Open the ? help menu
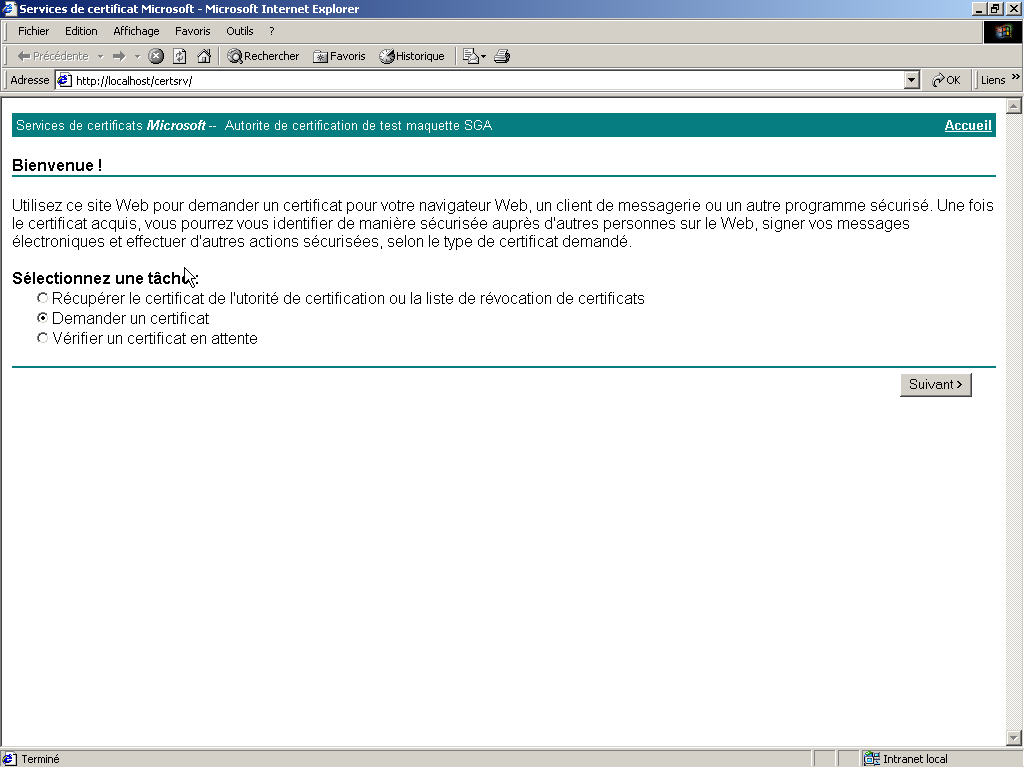1024x768 pixels. (272, 31)
